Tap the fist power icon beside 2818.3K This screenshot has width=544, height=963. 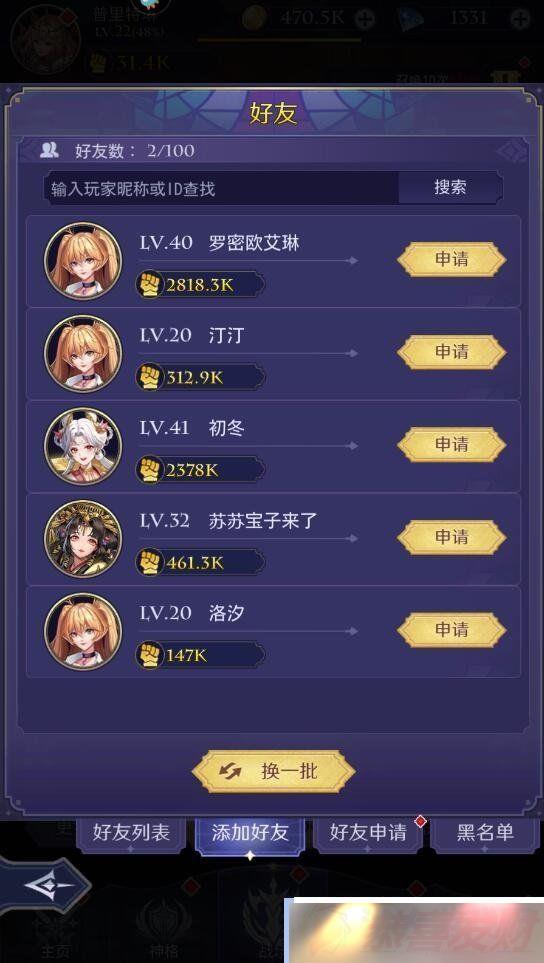[x=149, y=284]
